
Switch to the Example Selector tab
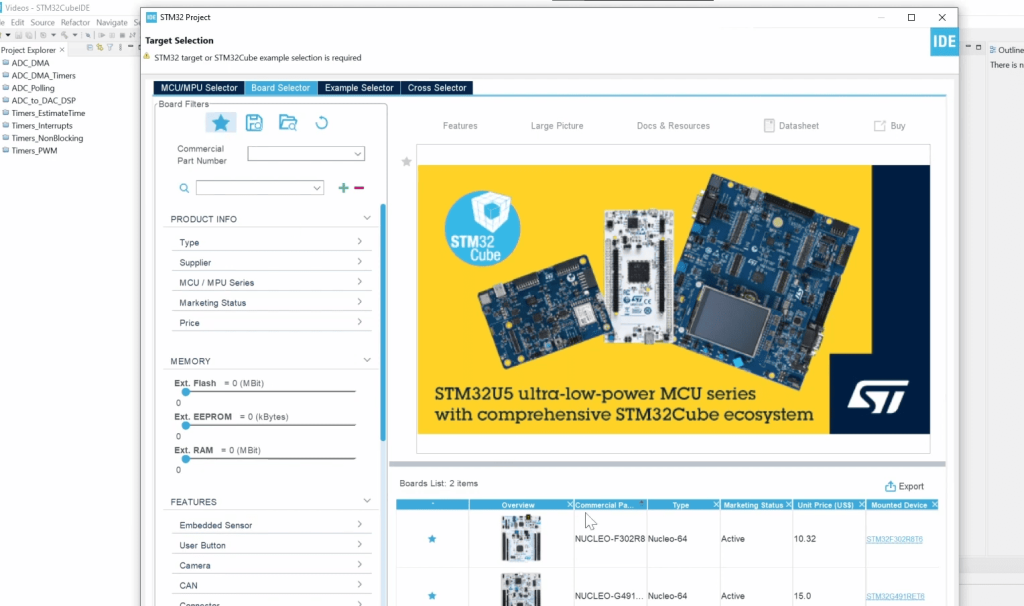[358, 87]
